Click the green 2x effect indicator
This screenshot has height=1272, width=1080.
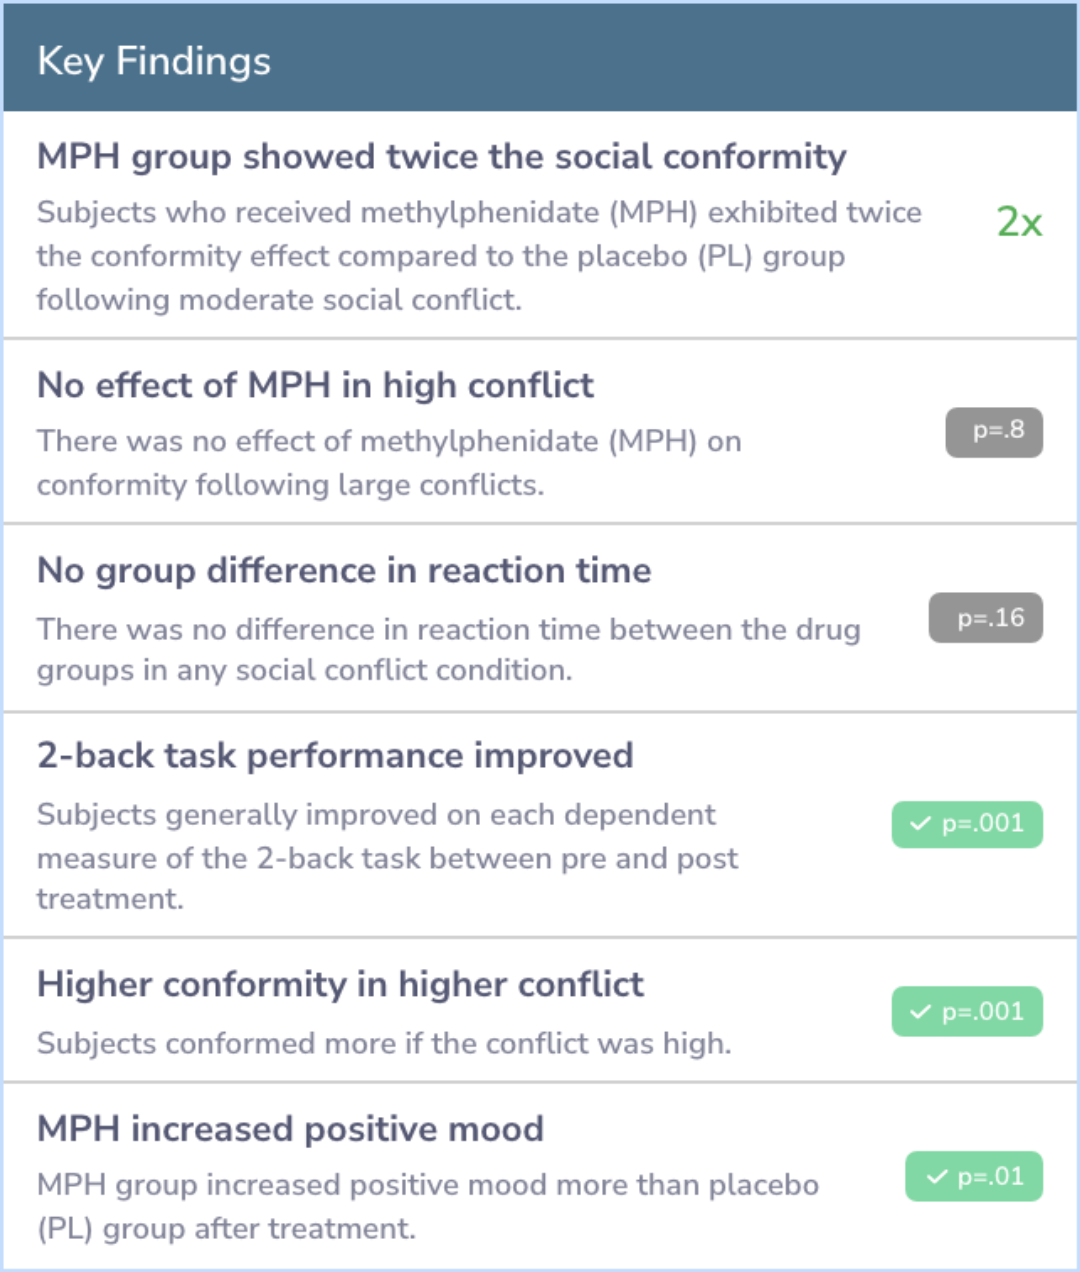(x=1019, y=222)
